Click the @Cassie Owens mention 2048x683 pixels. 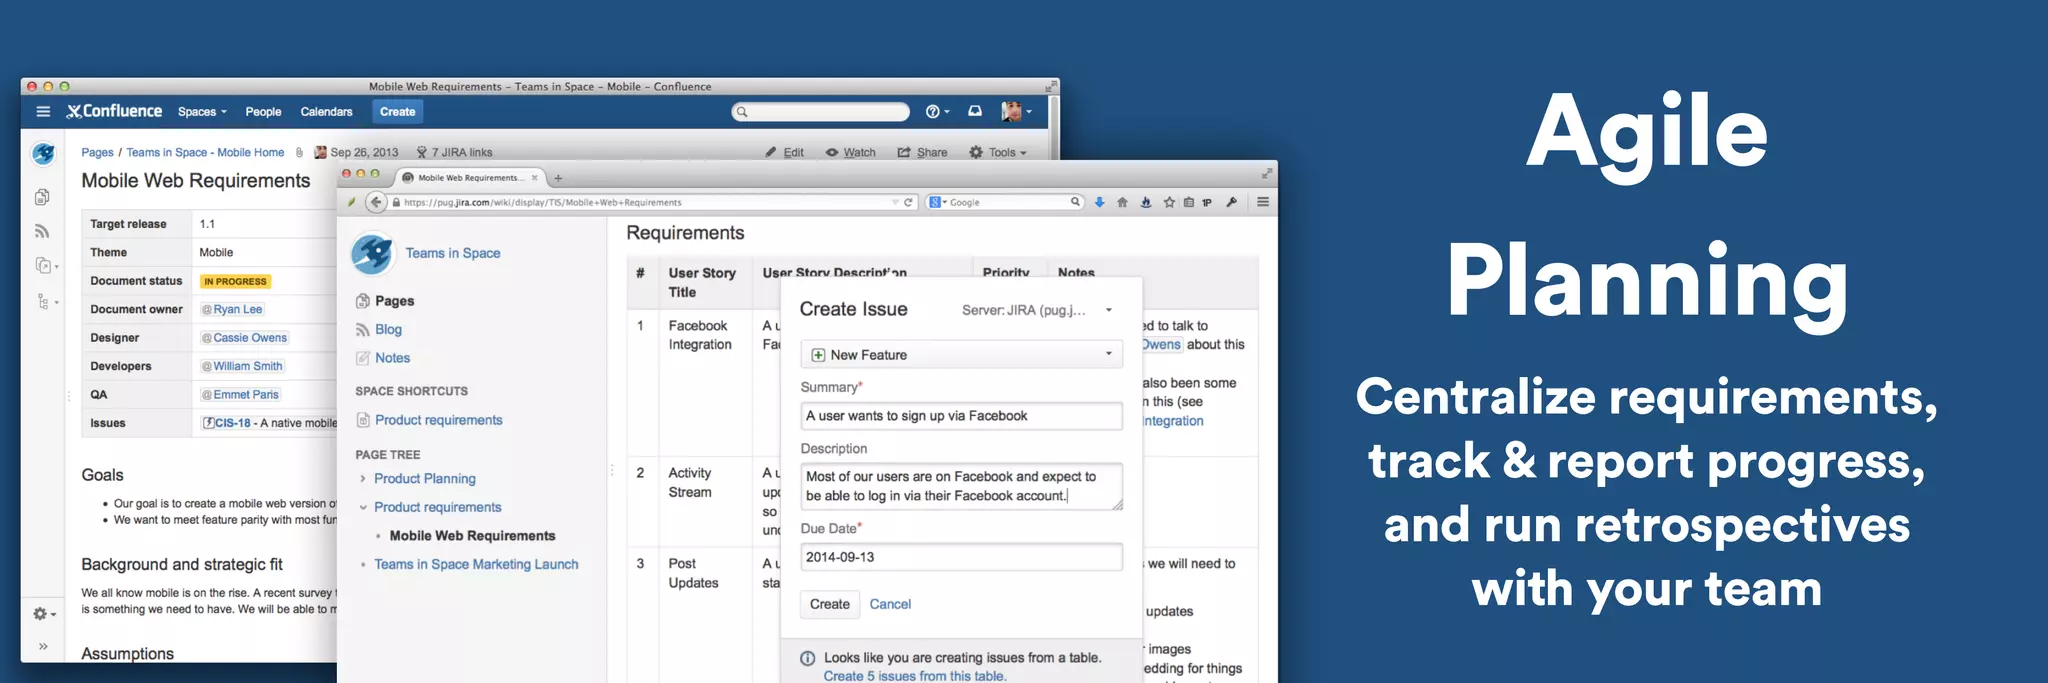(x=244, y=338)
